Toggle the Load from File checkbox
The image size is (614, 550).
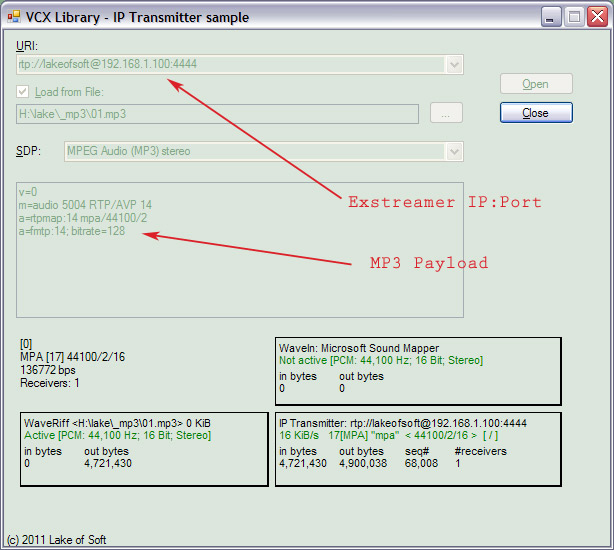pos(22,92)
